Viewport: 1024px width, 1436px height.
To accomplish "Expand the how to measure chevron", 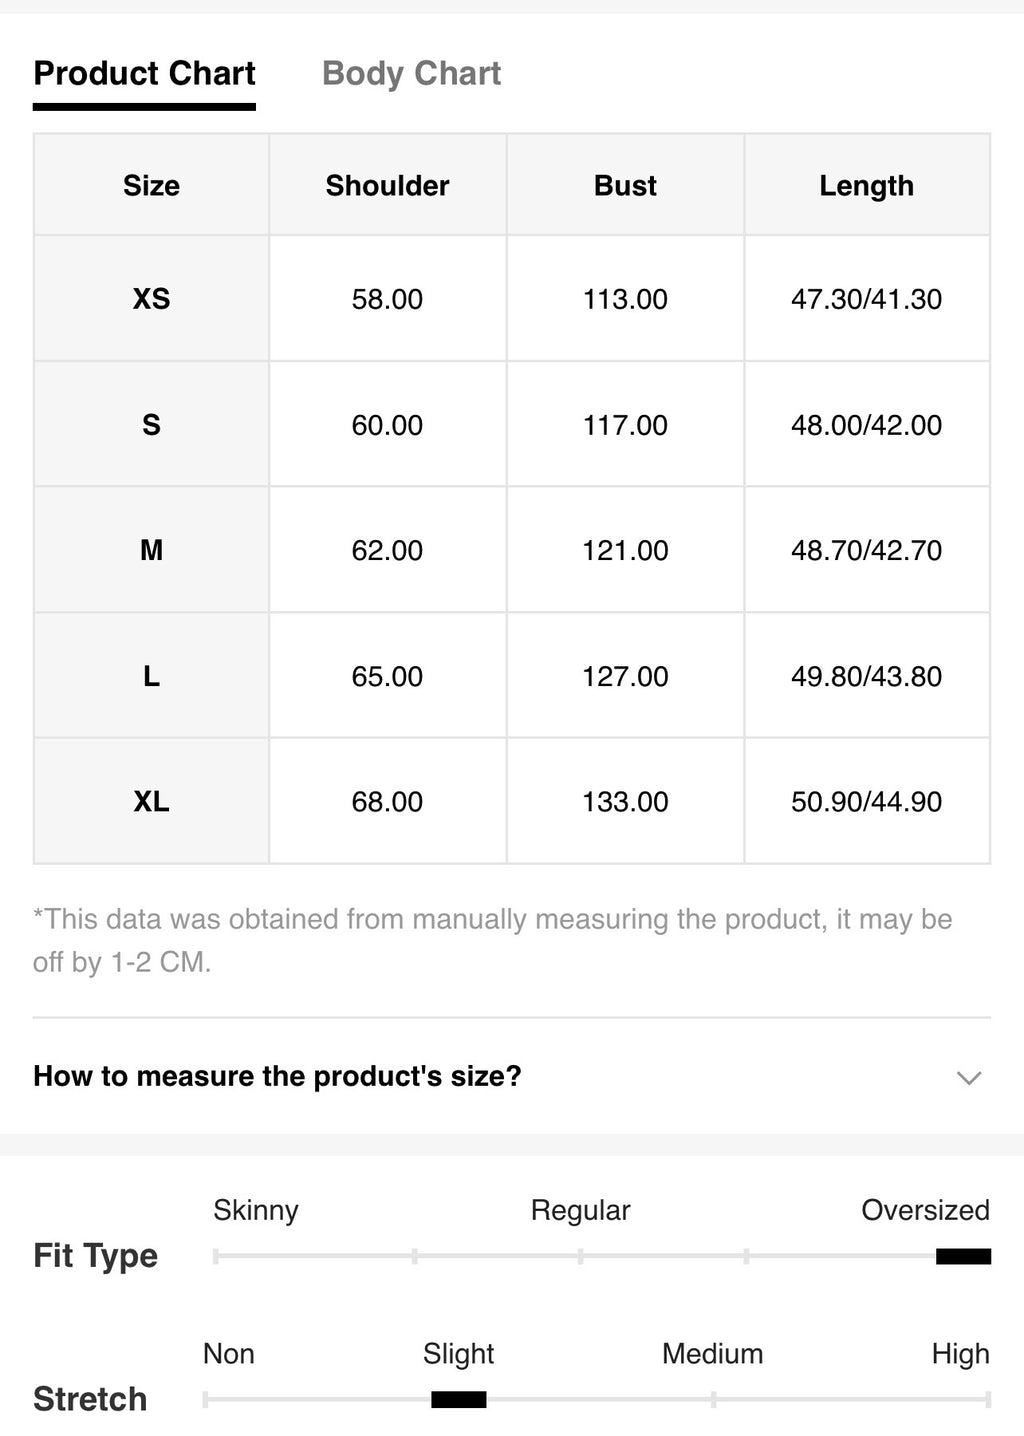I will [968, 1077].
